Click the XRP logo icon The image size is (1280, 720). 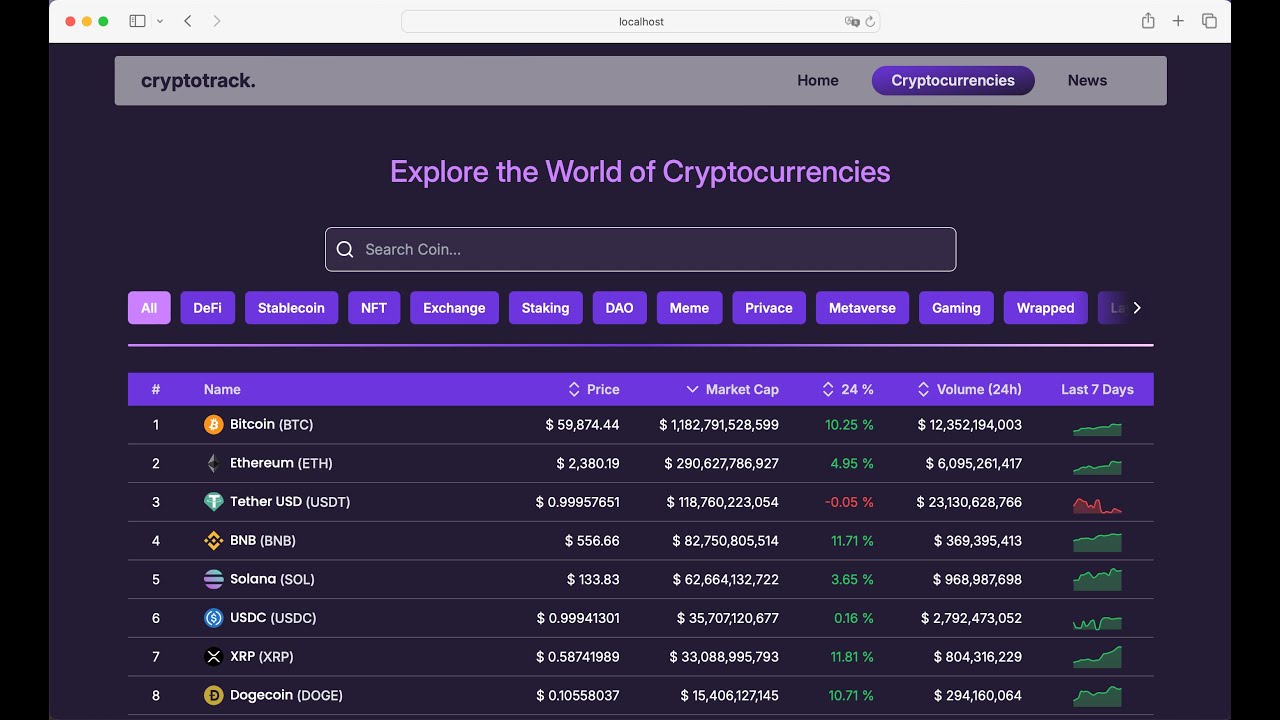click(213, 657)
